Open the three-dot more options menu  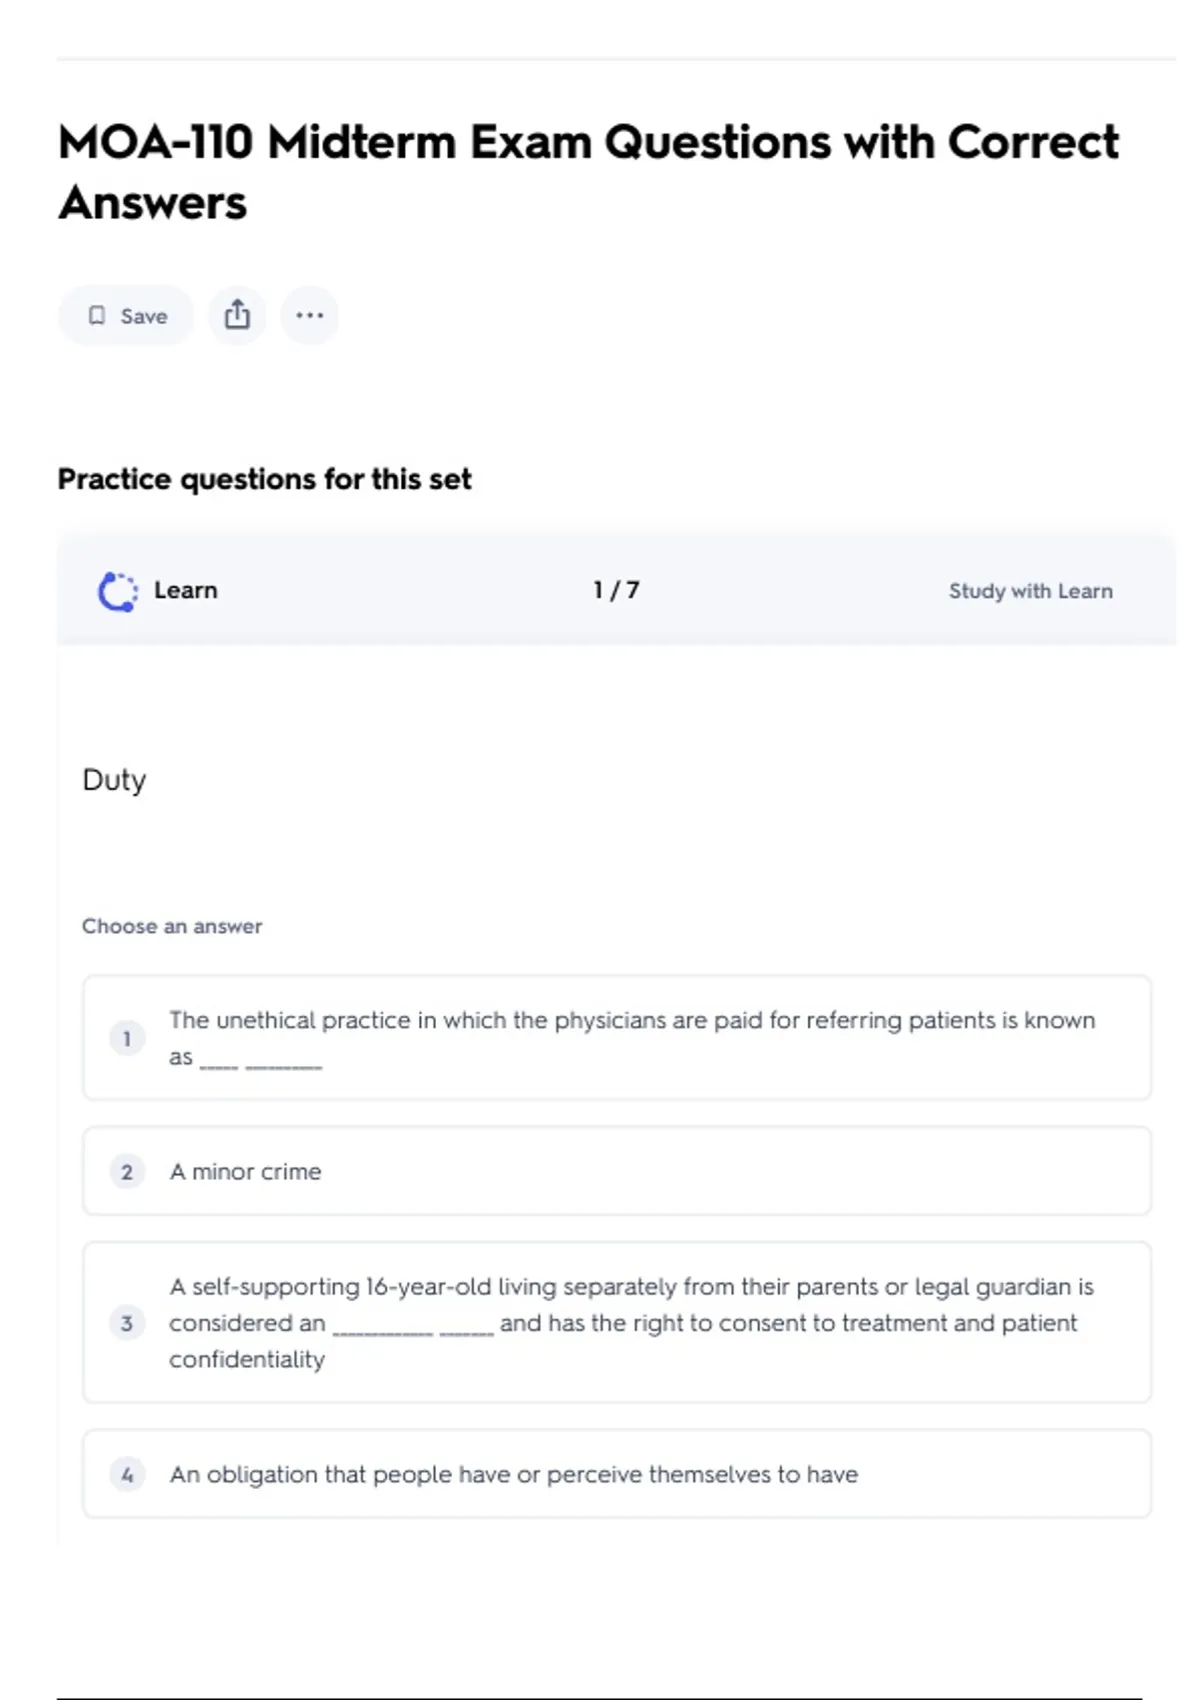pyautogui.click(x=309, y=316)
